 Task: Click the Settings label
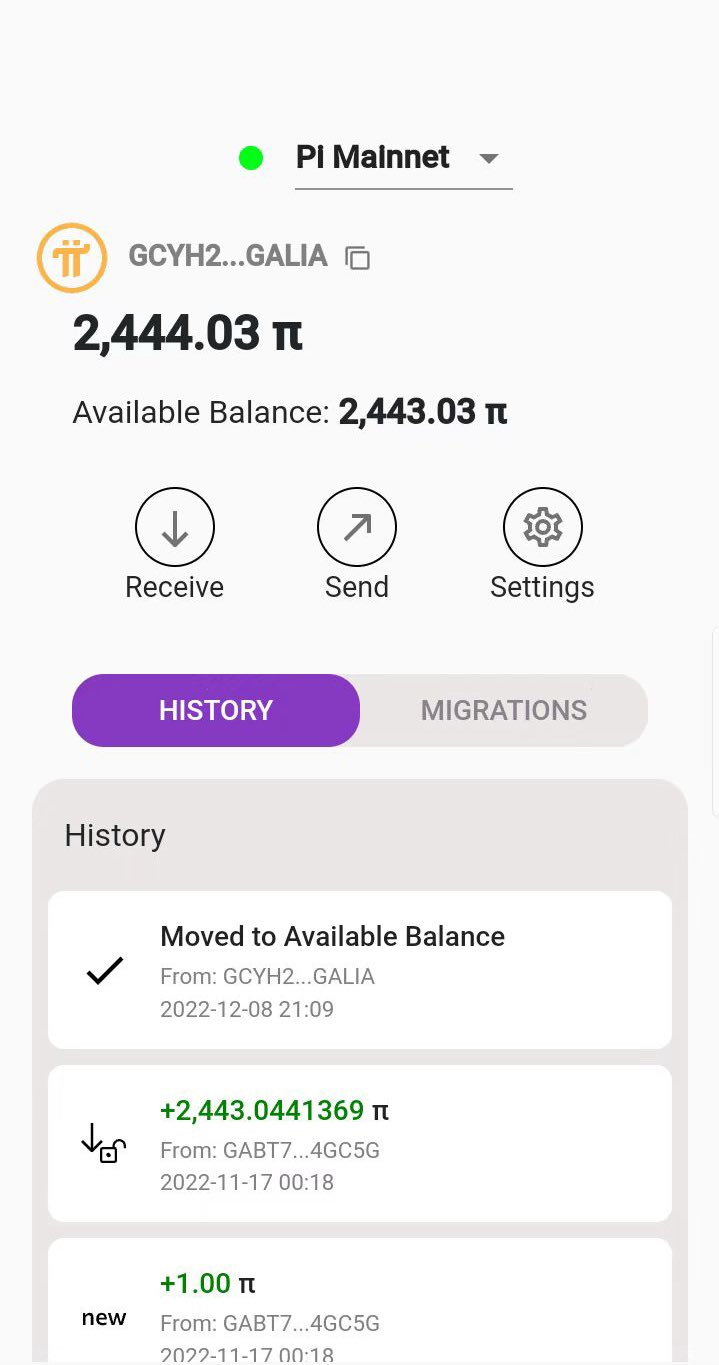coord(542,587)
